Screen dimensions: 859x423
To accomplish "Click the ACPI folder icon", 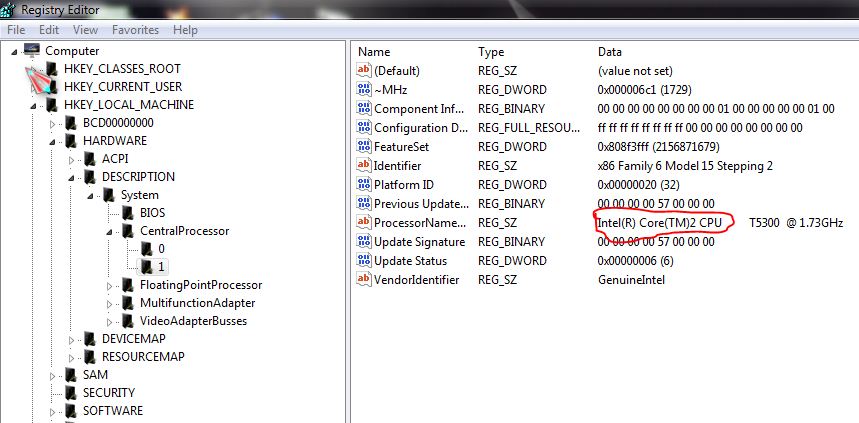I will click(89, 159).
